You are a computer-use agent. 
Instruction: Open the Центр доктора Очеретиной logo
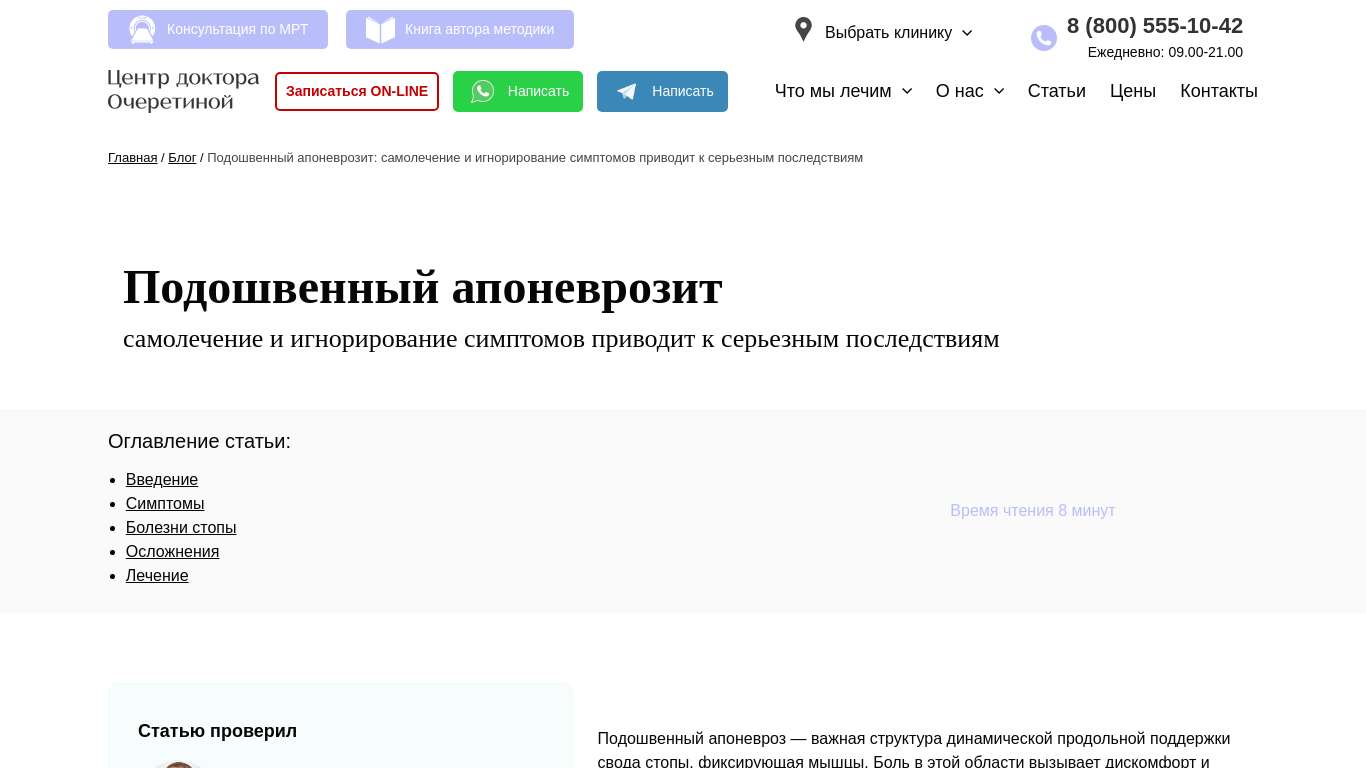(x=183, y=91)
